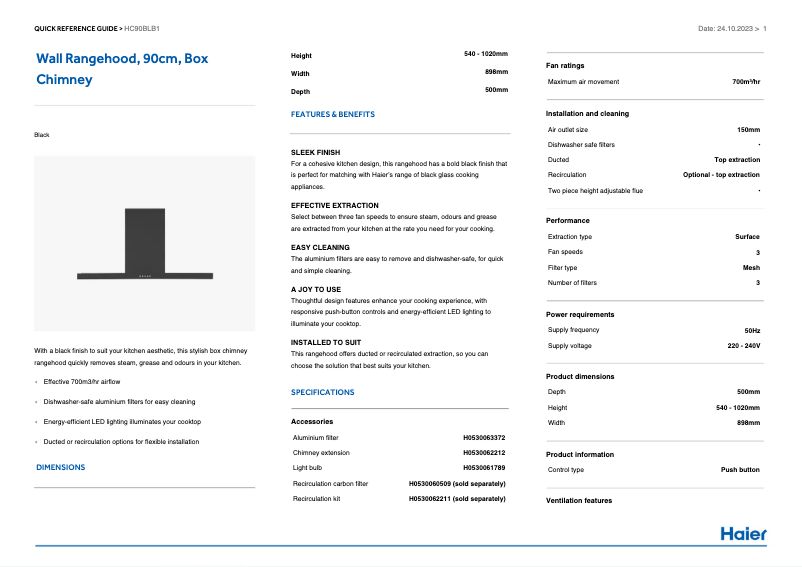The width and height of the screenshot is (802, 567).
Task: Select the aluminium filter part number H0530063372
Action: pos(484,438)
